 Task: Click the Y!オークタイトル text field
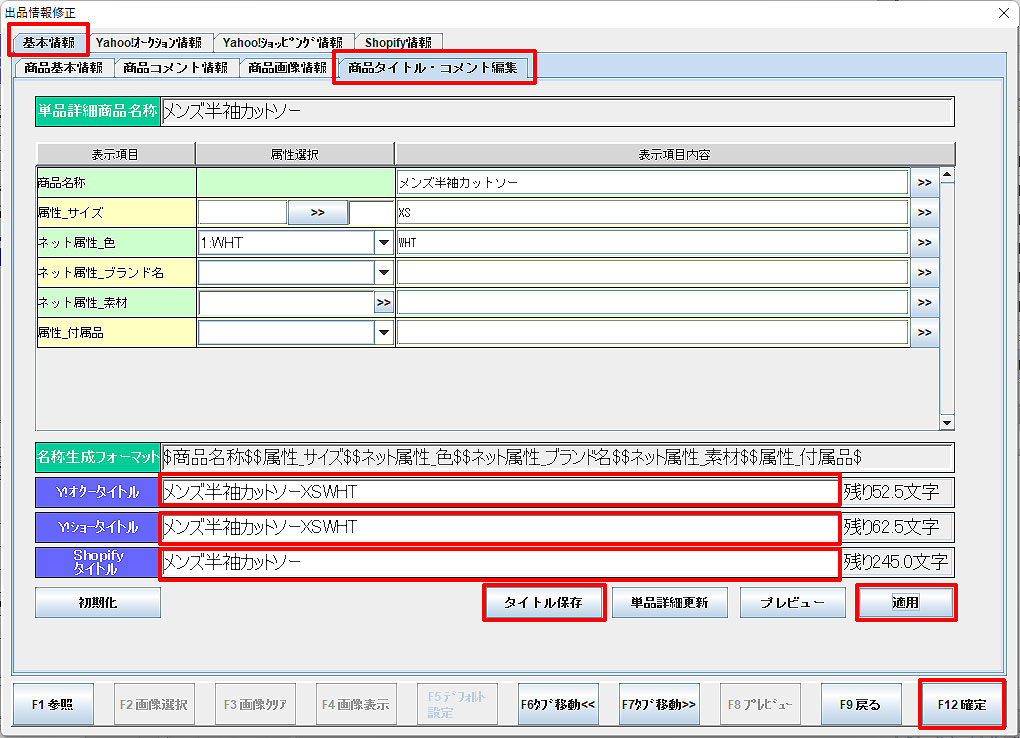(x=499, y=491)
